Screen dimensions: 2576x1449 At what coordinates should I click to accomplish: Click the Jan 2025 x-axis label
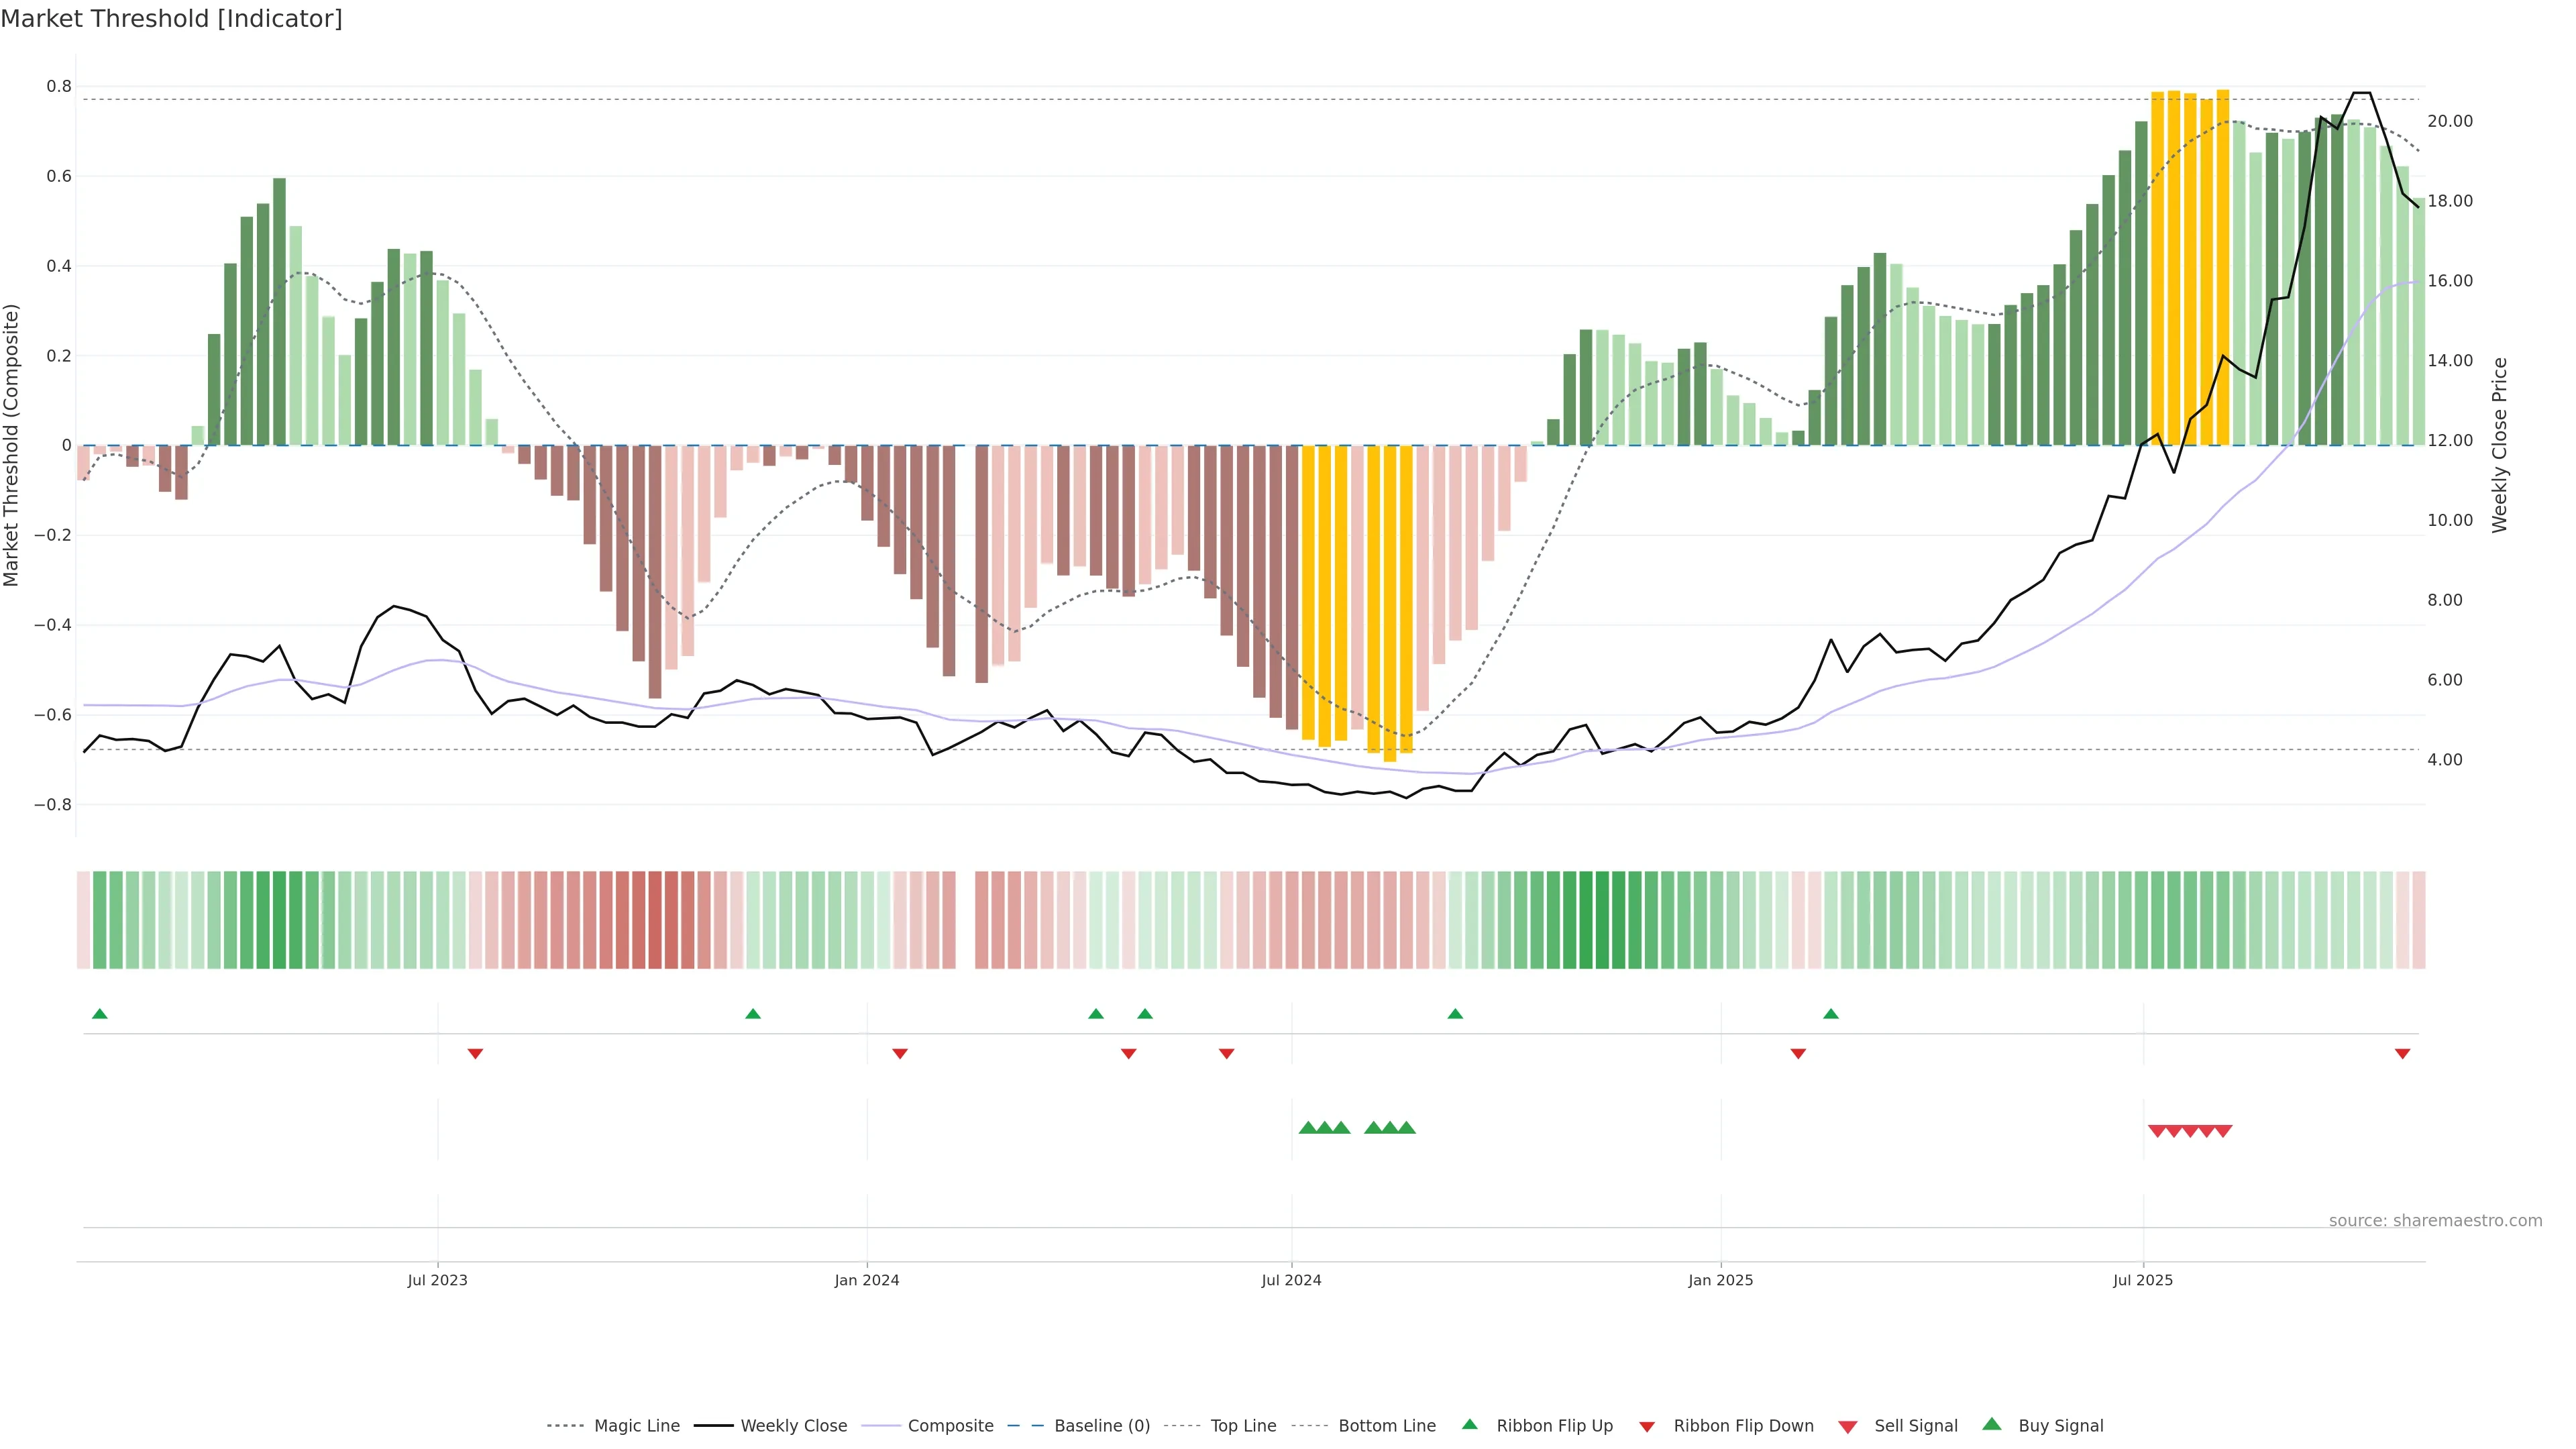tap(1720, 1280)
